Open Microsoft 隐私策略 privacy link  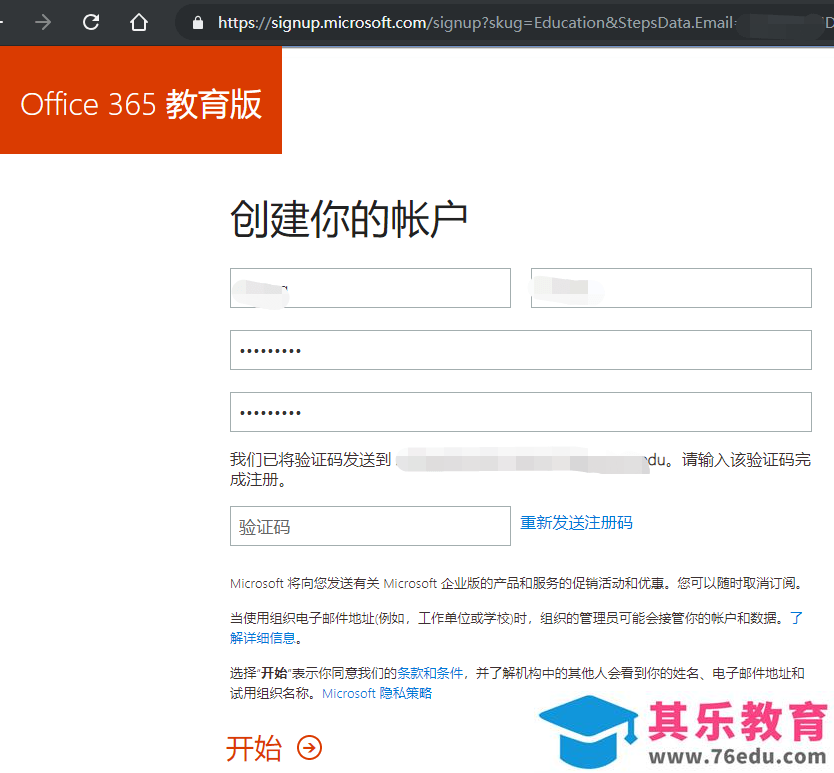pos(377,694)
